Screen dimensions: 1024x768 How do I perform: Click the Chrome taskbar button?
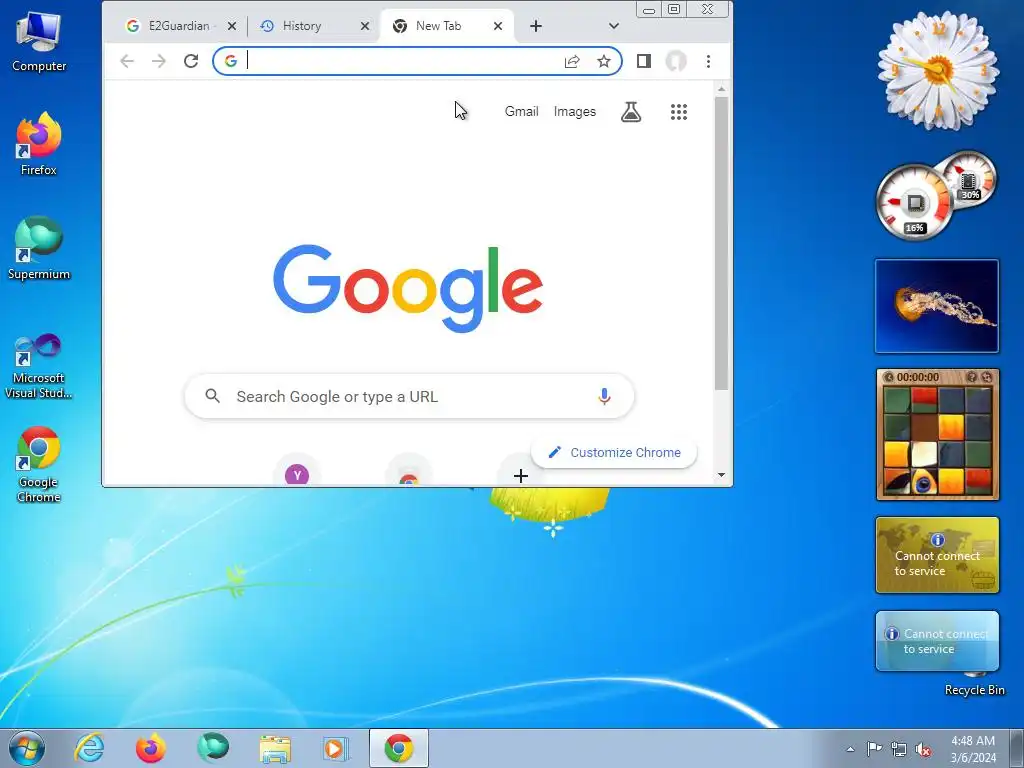point(399,748)
